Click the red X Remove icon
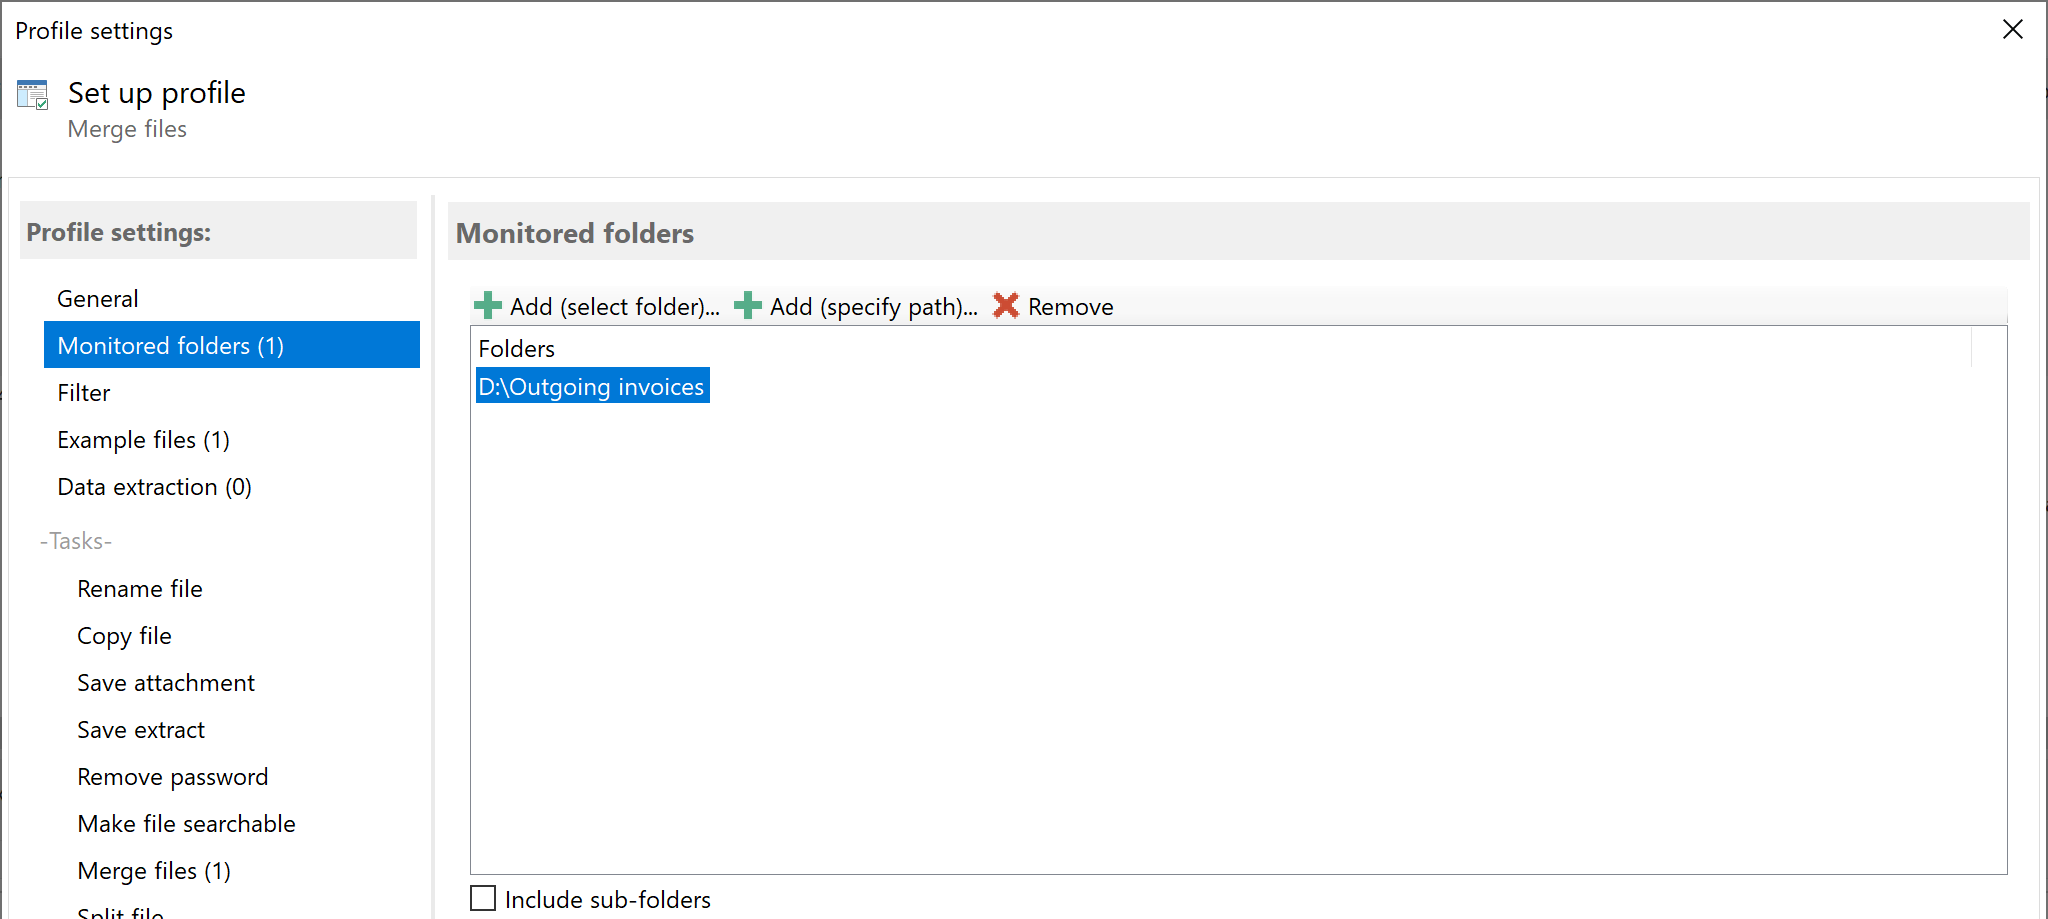 click(x=1006, y=306)
